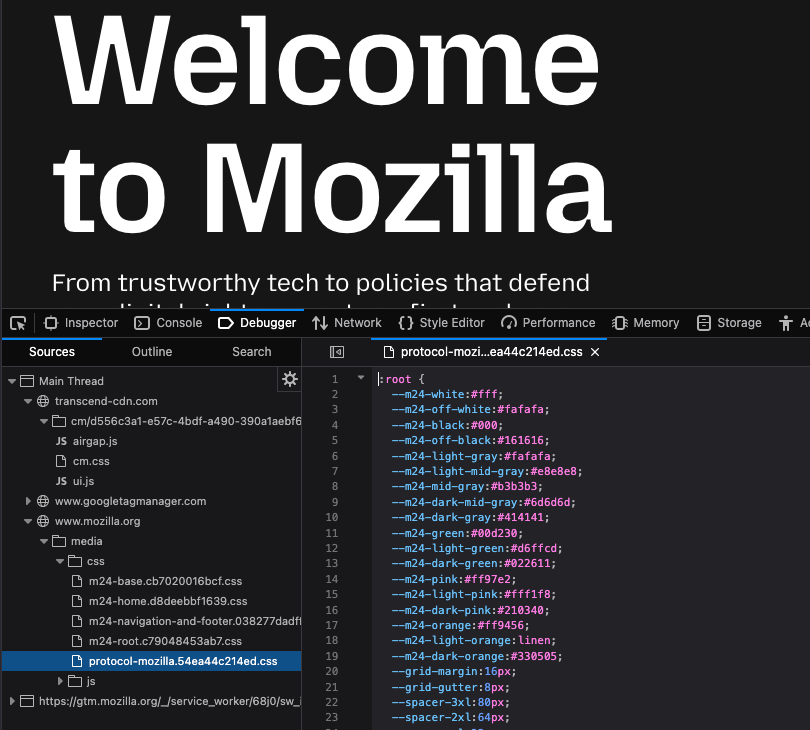Open m24-navigation-and-footer css file
This screenshot has width=810, height=730.
coord(195,622)
